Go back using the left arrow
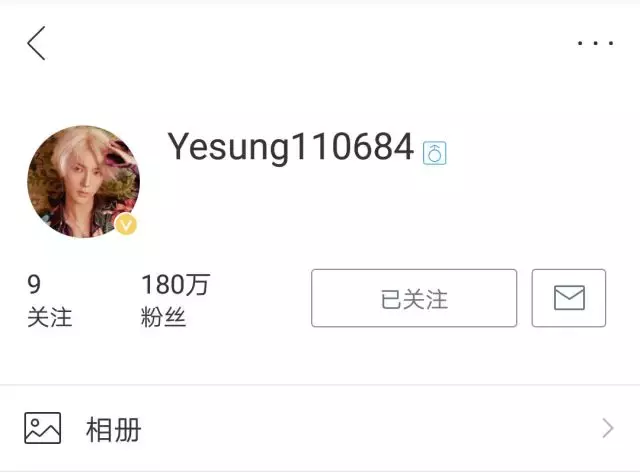 click(x=36, y=43)
